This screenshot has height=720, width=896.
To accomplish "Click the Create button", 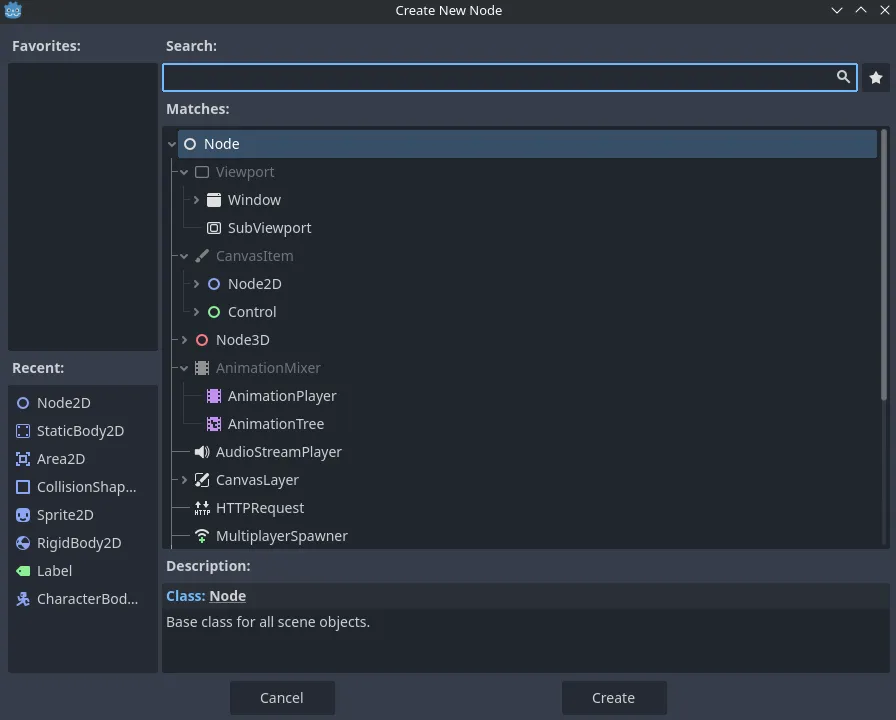I will pos(613,697).
